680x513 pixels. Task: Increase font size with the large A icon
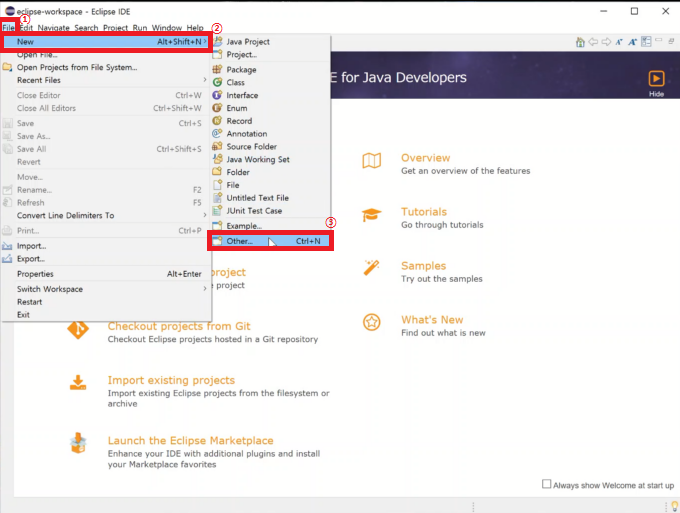[633, 42]
